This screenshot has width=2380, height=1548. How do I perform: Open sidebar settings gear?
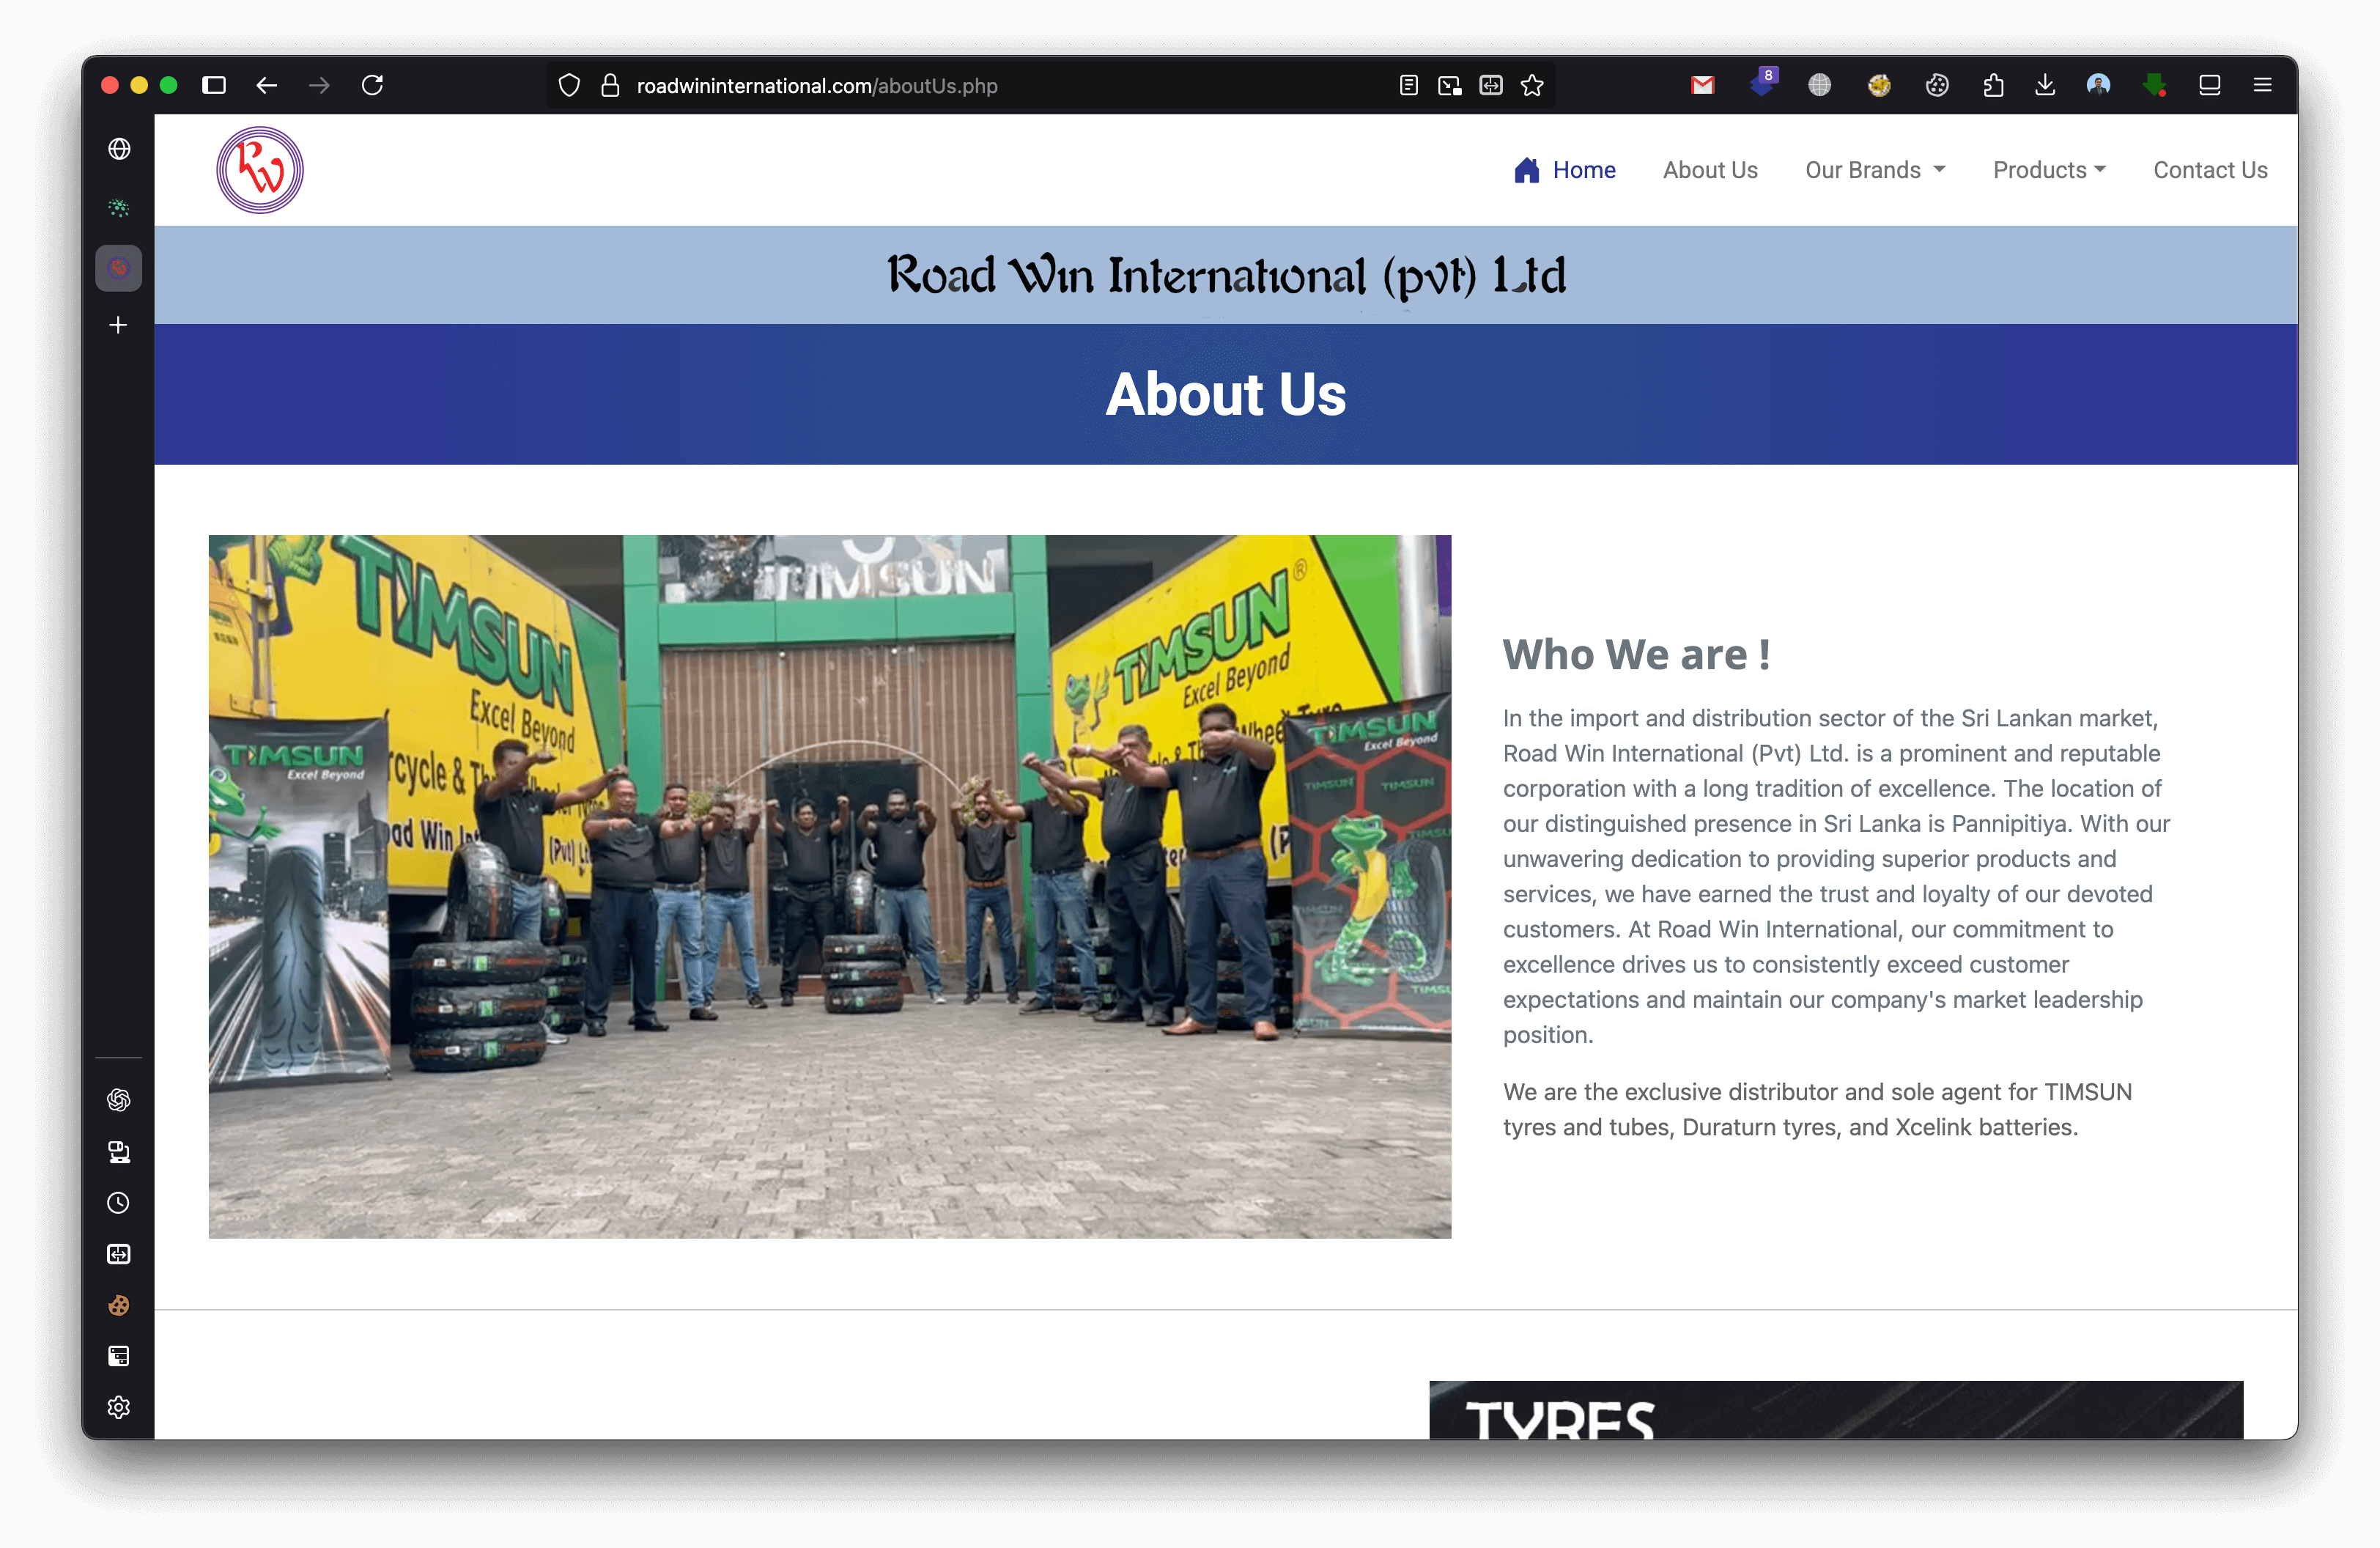coord(118,1407)
